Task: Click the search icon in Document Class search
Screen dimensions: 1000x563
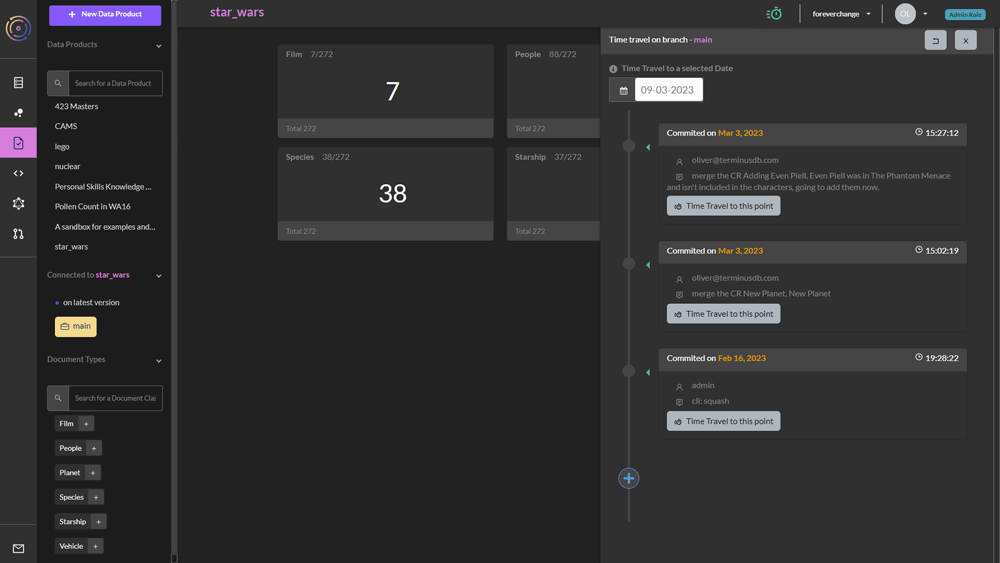Action: click(58, 398)
